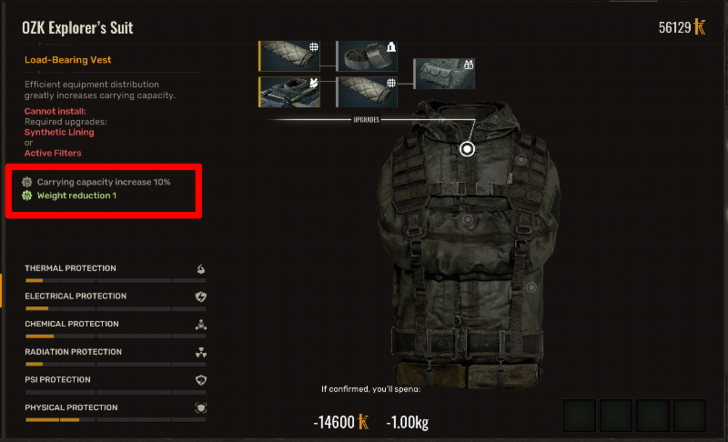Click green gear icon beside Weight reduction

27,195
